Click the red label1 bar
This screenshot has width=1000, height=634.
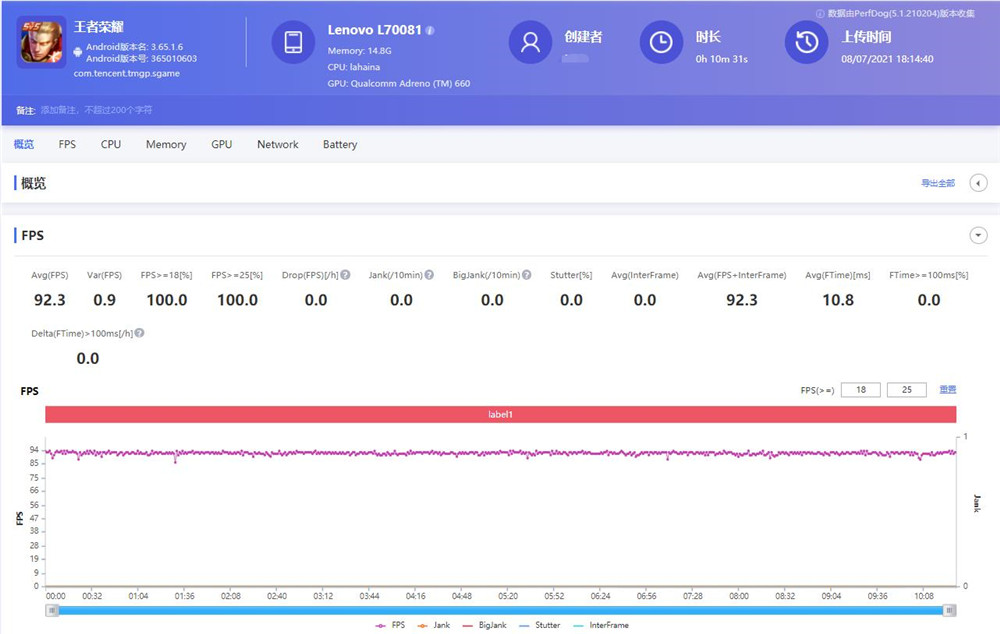coord(501,415)
